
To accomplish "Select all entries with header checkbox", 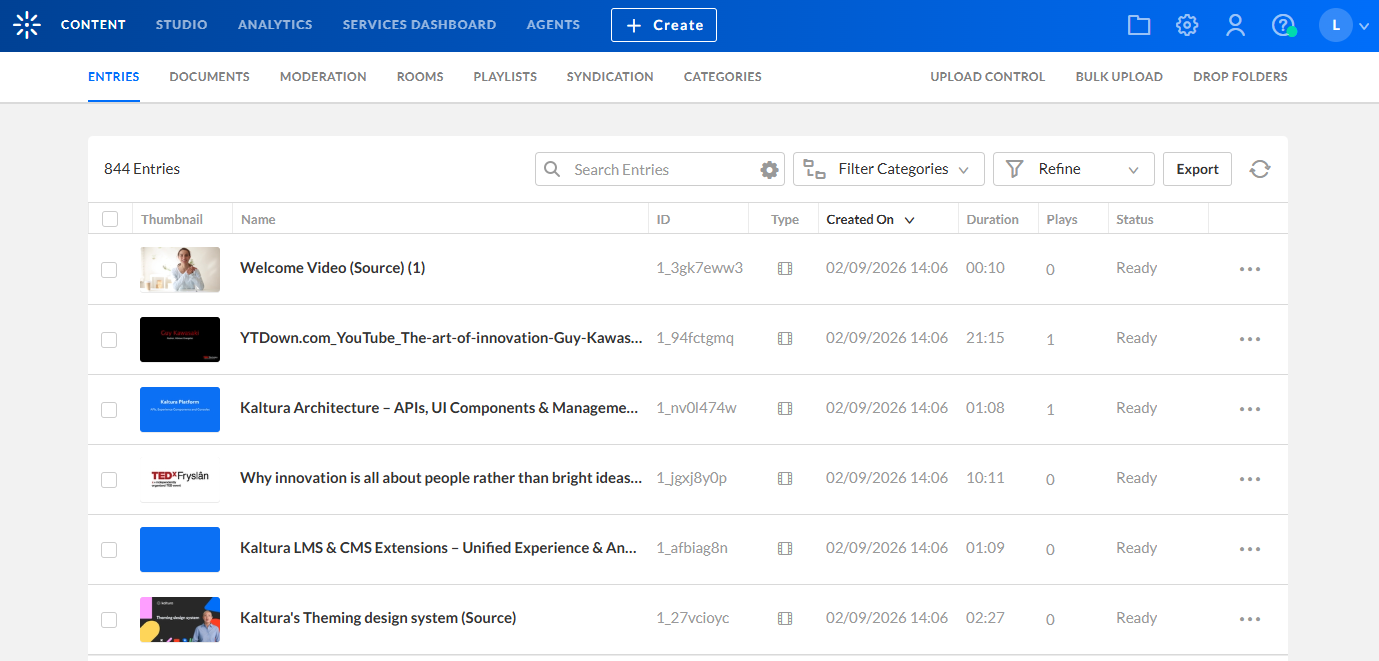I will 110,219.
